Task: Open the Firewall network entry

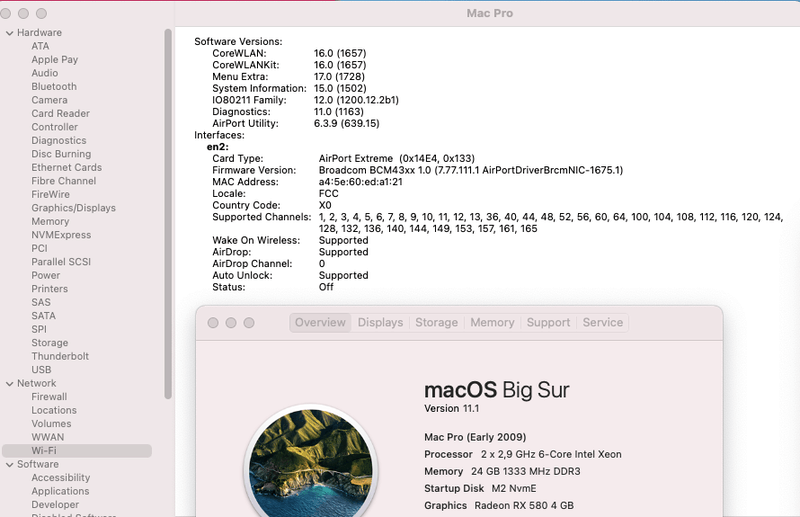Action: pyautogui.click(x=49, y=397)
